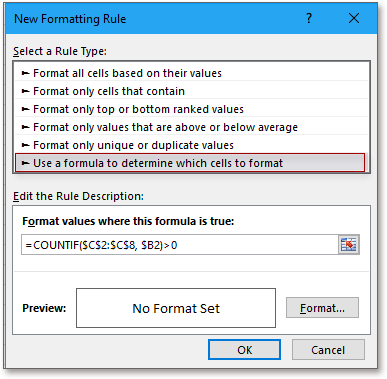
Task: Click arrow bullet beside 'Use a formula' rule
Action: (x=25, y=163)
